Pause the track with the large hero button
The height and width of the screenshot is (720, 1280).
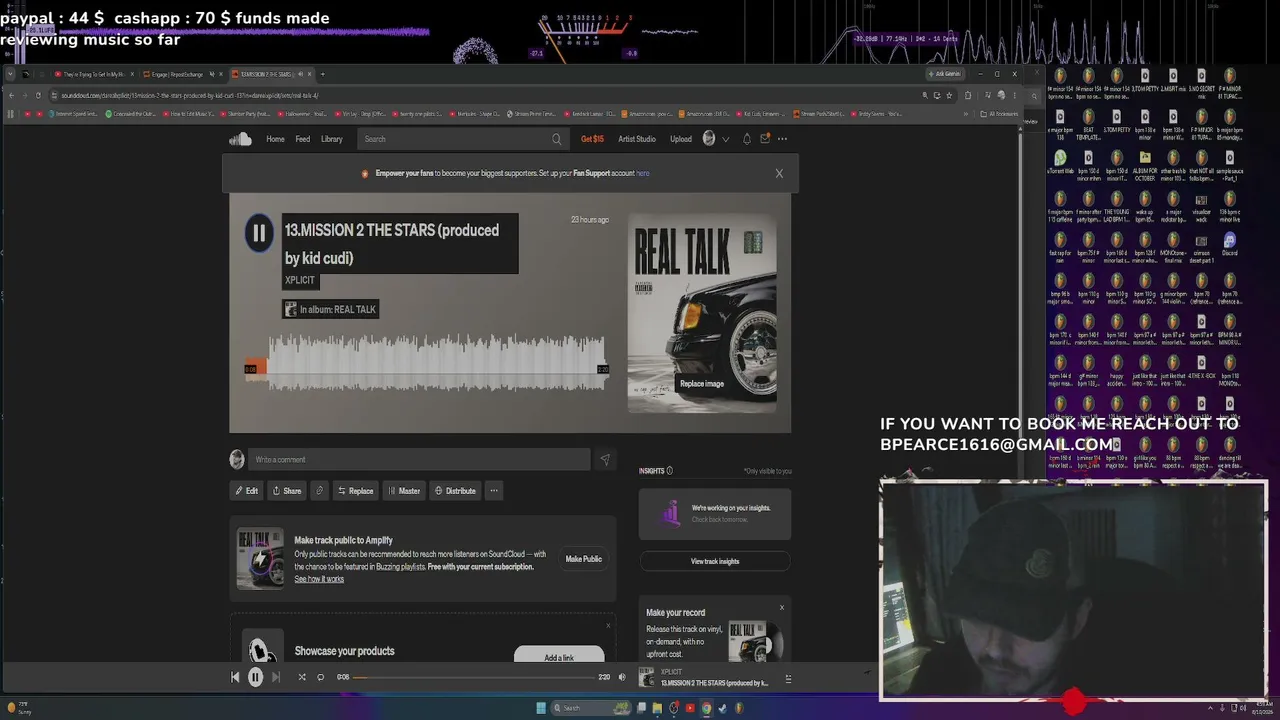coord(259,233)
